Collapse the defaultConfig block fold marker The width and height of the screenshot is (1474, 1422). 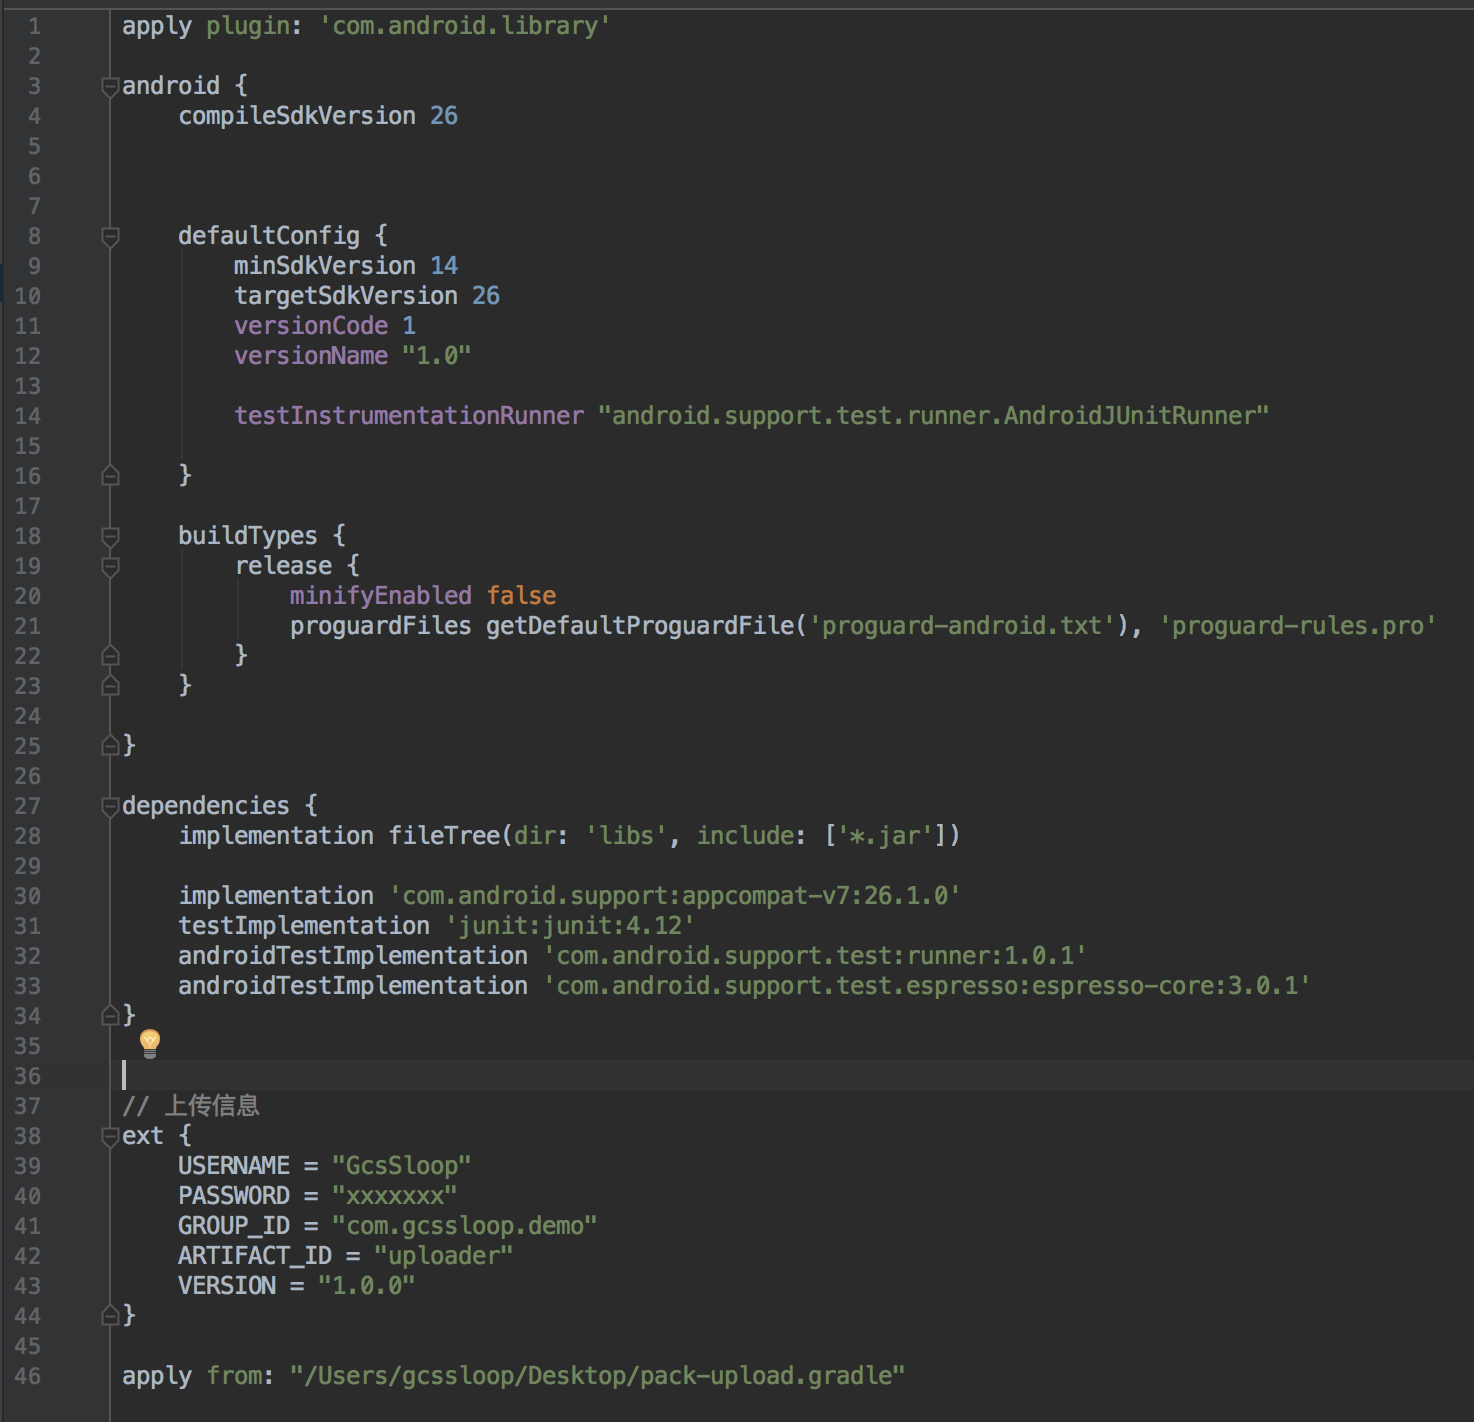click(x=110, y=237)
